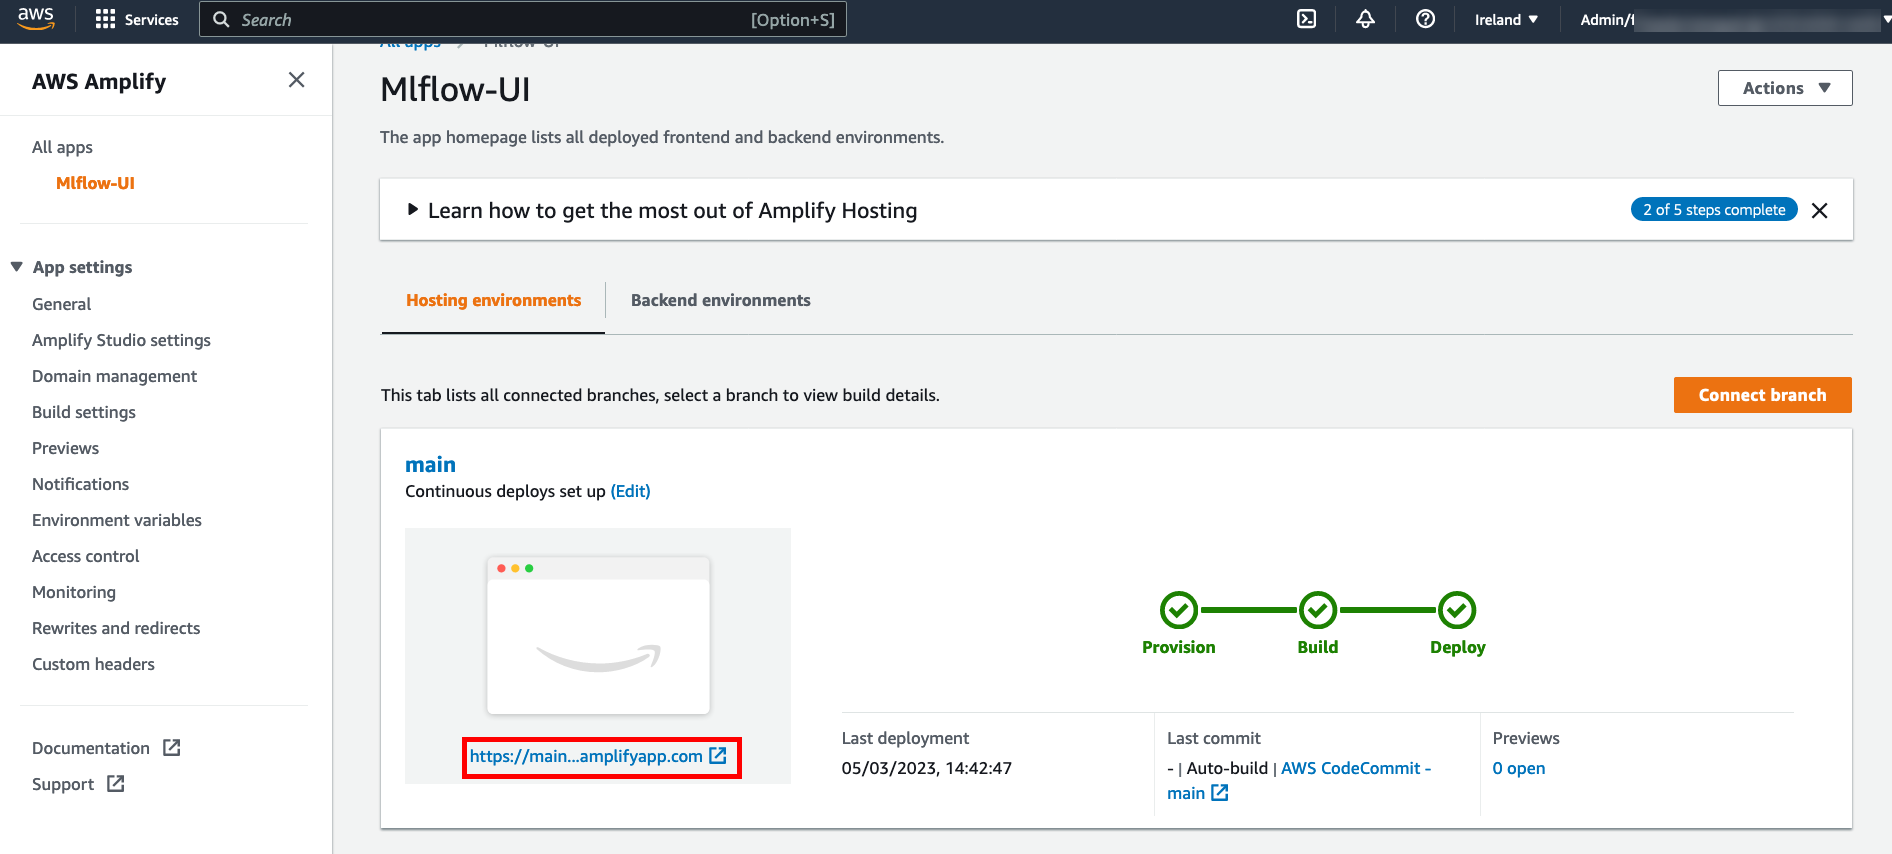
Task: Click the search magnifier icon
Action: (222, 19)
